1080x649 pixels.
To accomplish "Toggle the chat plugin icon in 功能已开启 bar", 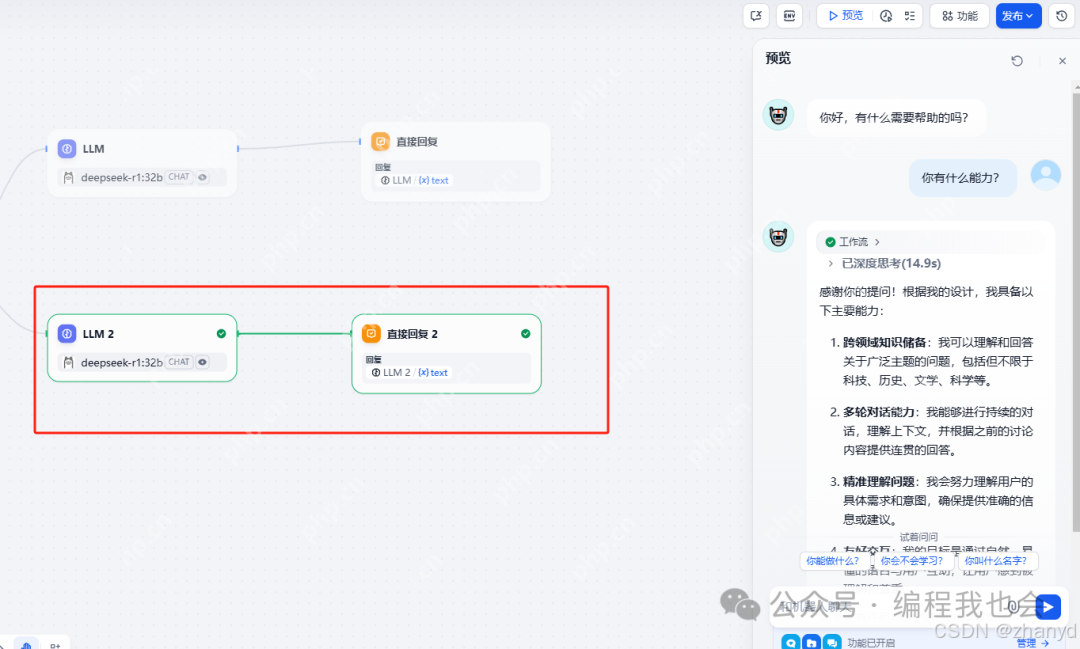I will pos(834,640).
